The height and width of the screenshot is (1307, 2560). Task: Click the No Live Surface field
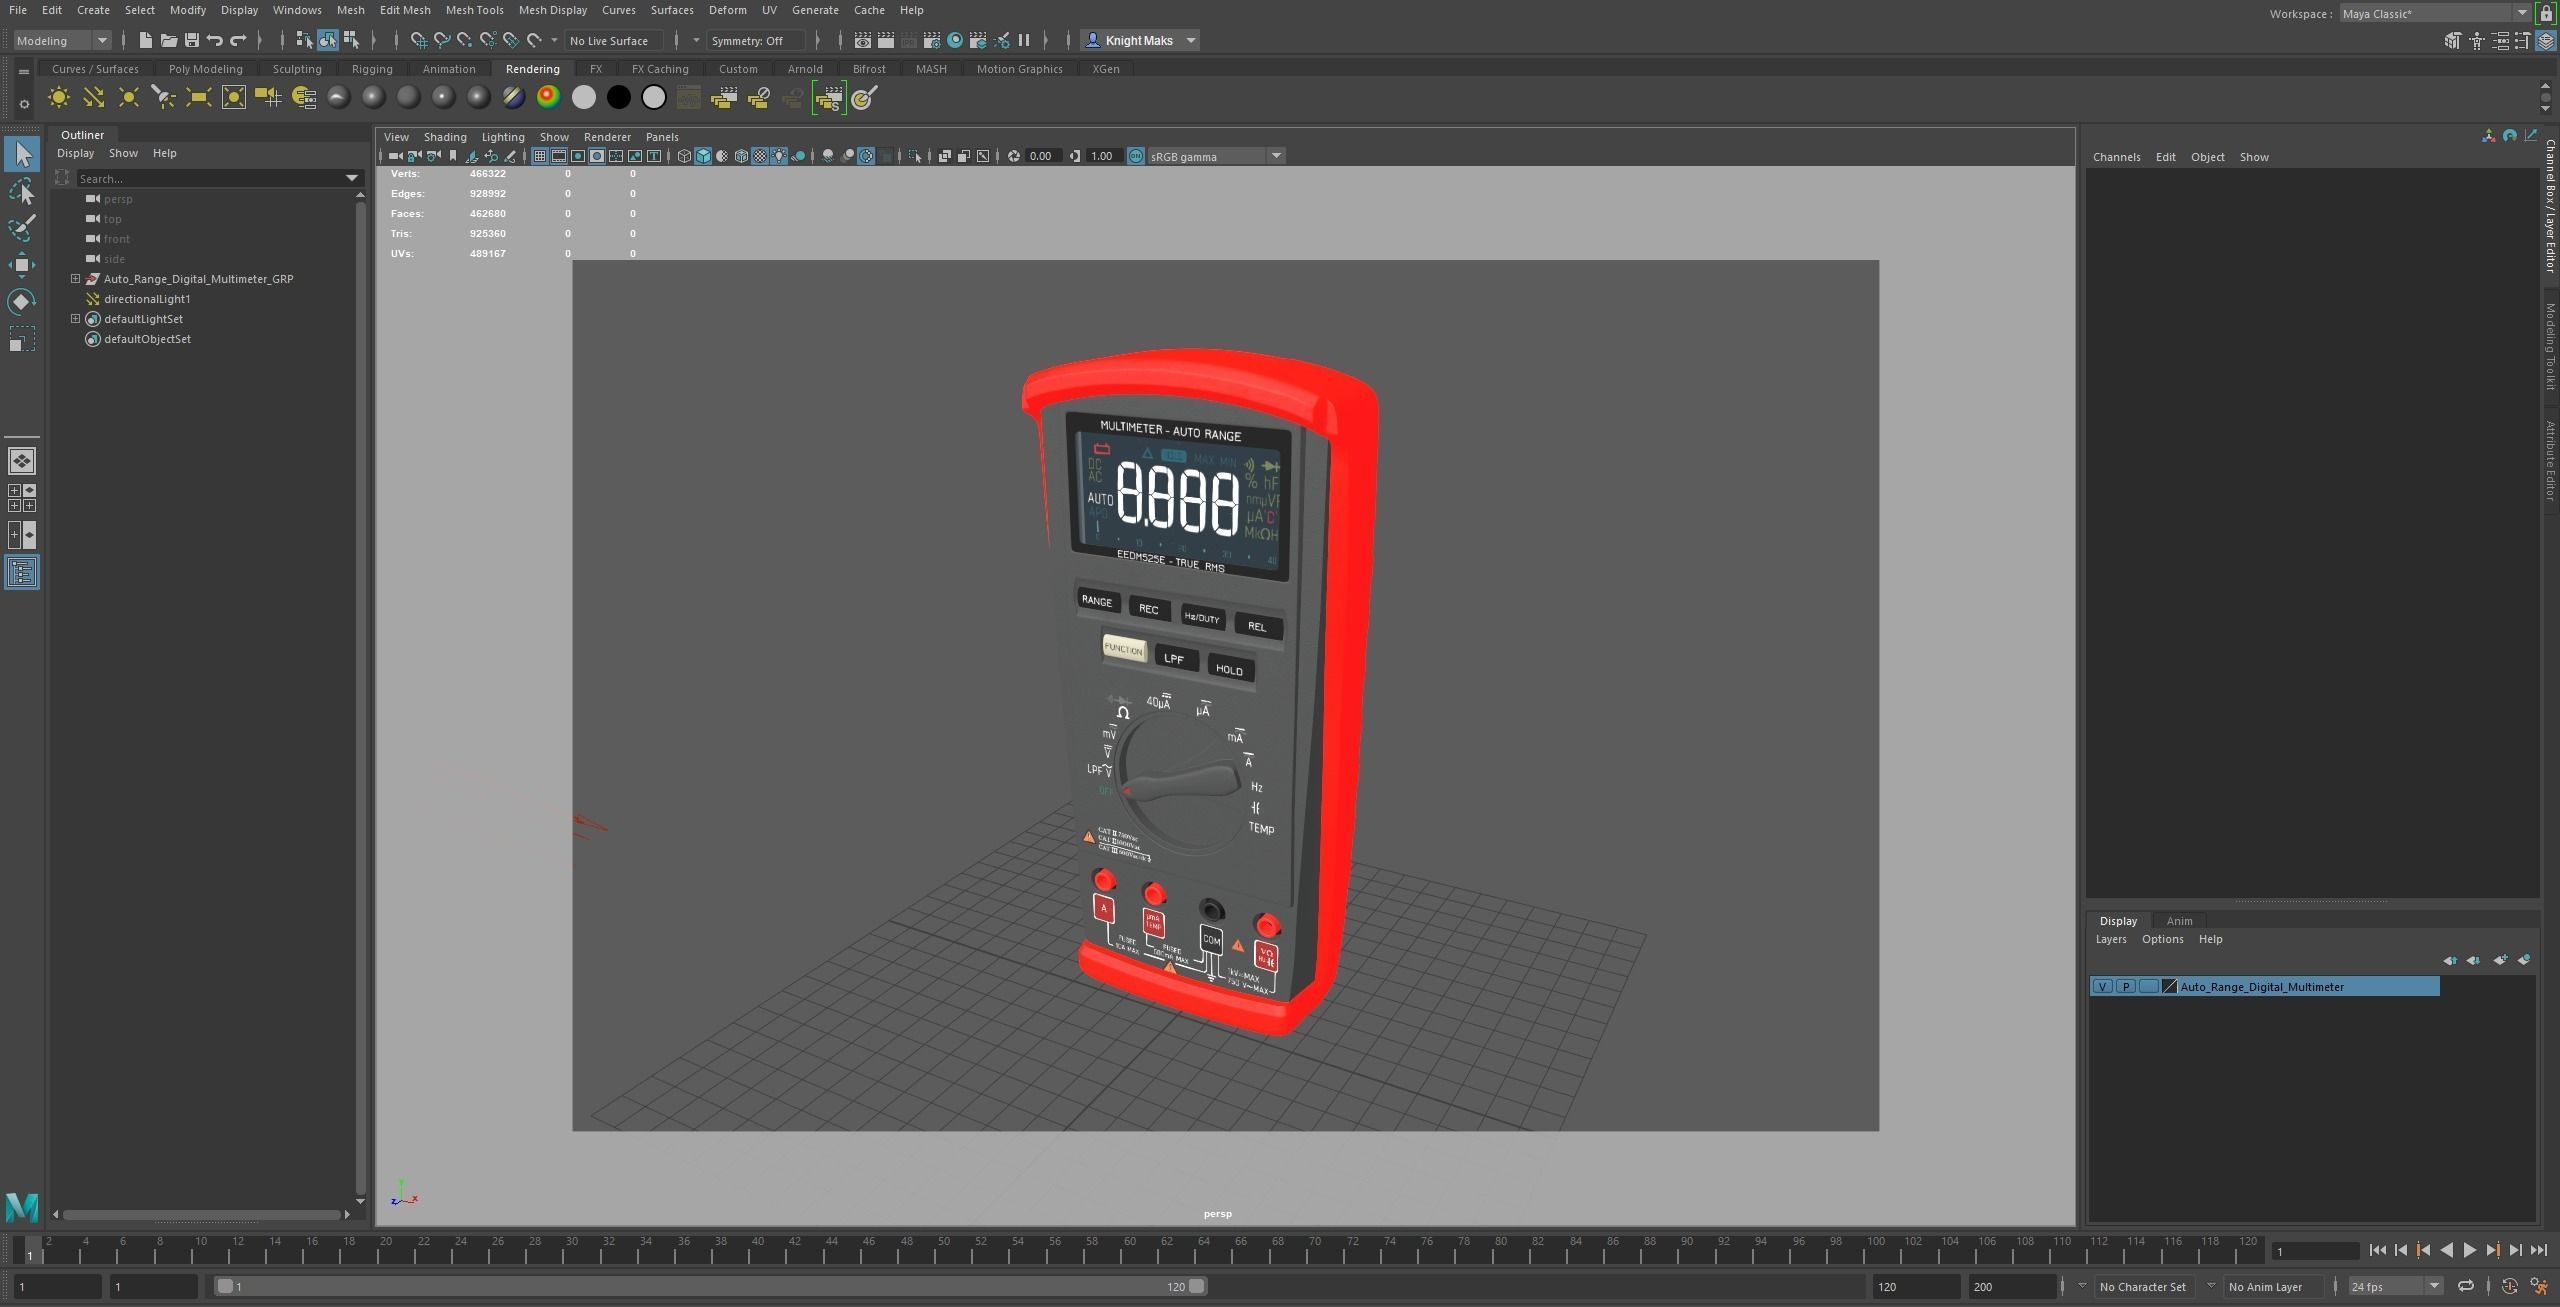(614, 41)
